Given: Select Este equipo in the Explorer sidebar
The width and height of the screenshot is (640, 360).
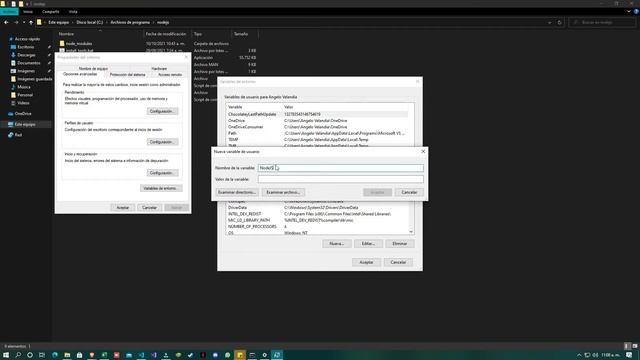Looking at the screenshot, I should coord(25,124).
